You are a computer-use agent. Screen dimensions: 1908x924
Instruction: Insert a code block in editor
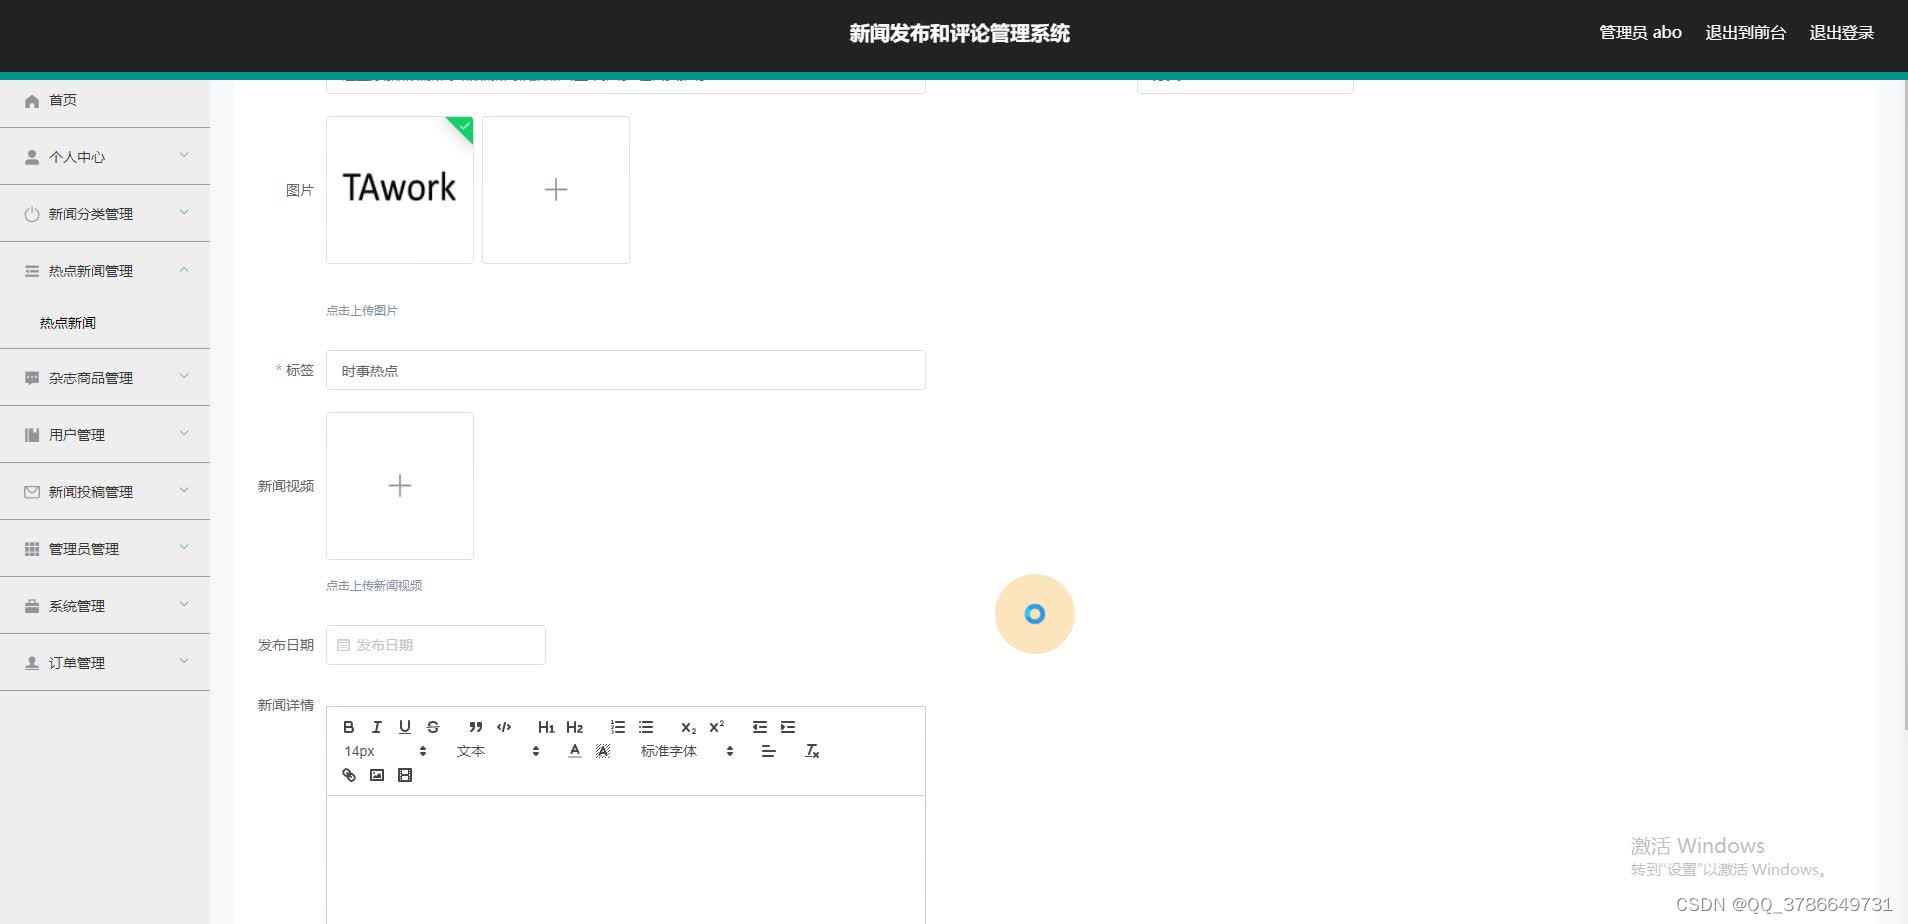[504, 727]
